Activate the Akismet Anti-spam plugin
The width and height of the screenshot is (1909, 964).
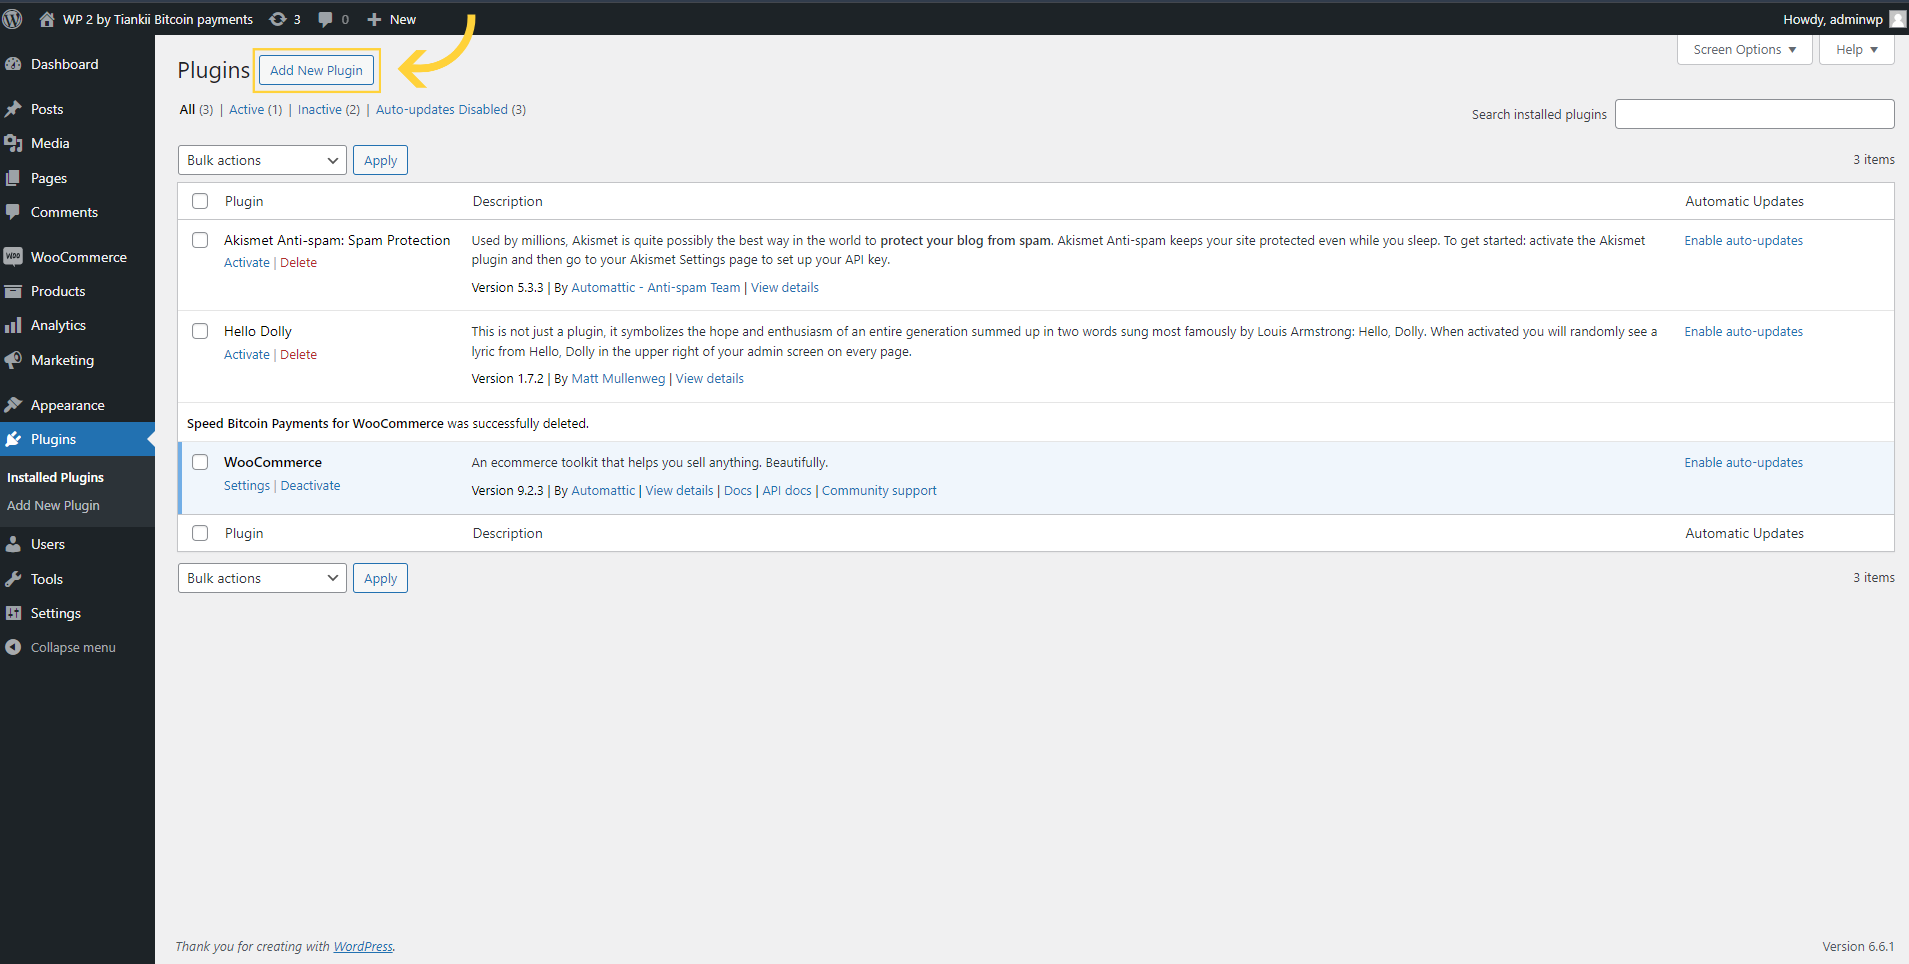click(247, 262)
